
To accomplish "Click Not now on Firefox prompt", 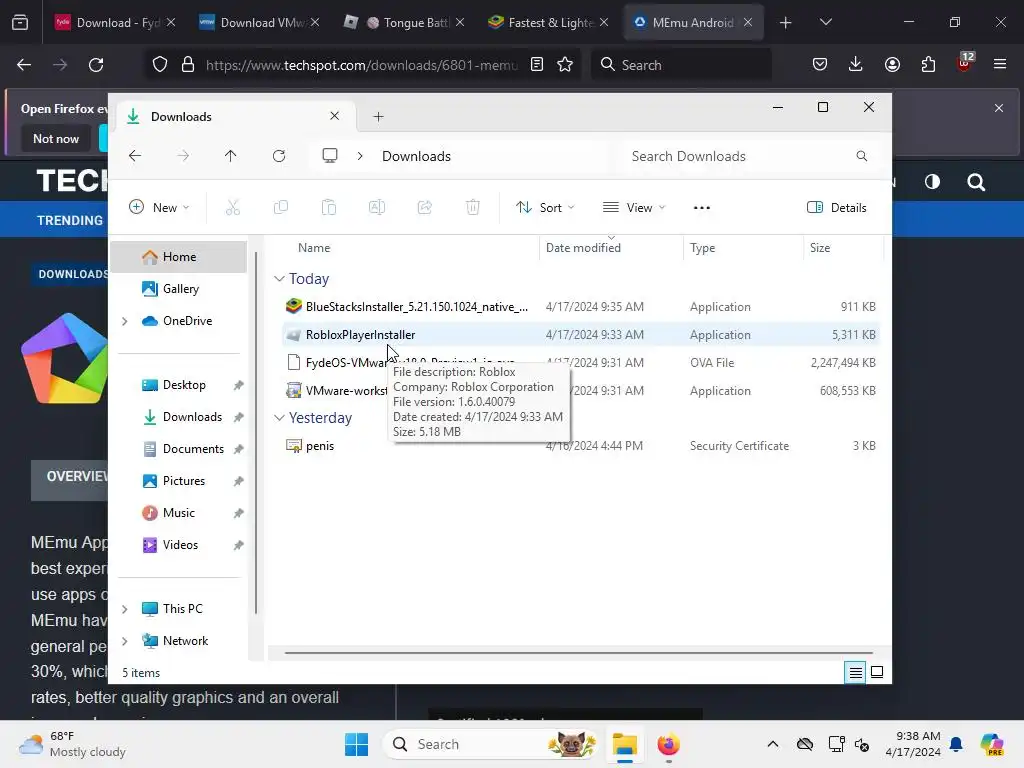I will click(x=56, y=139).
